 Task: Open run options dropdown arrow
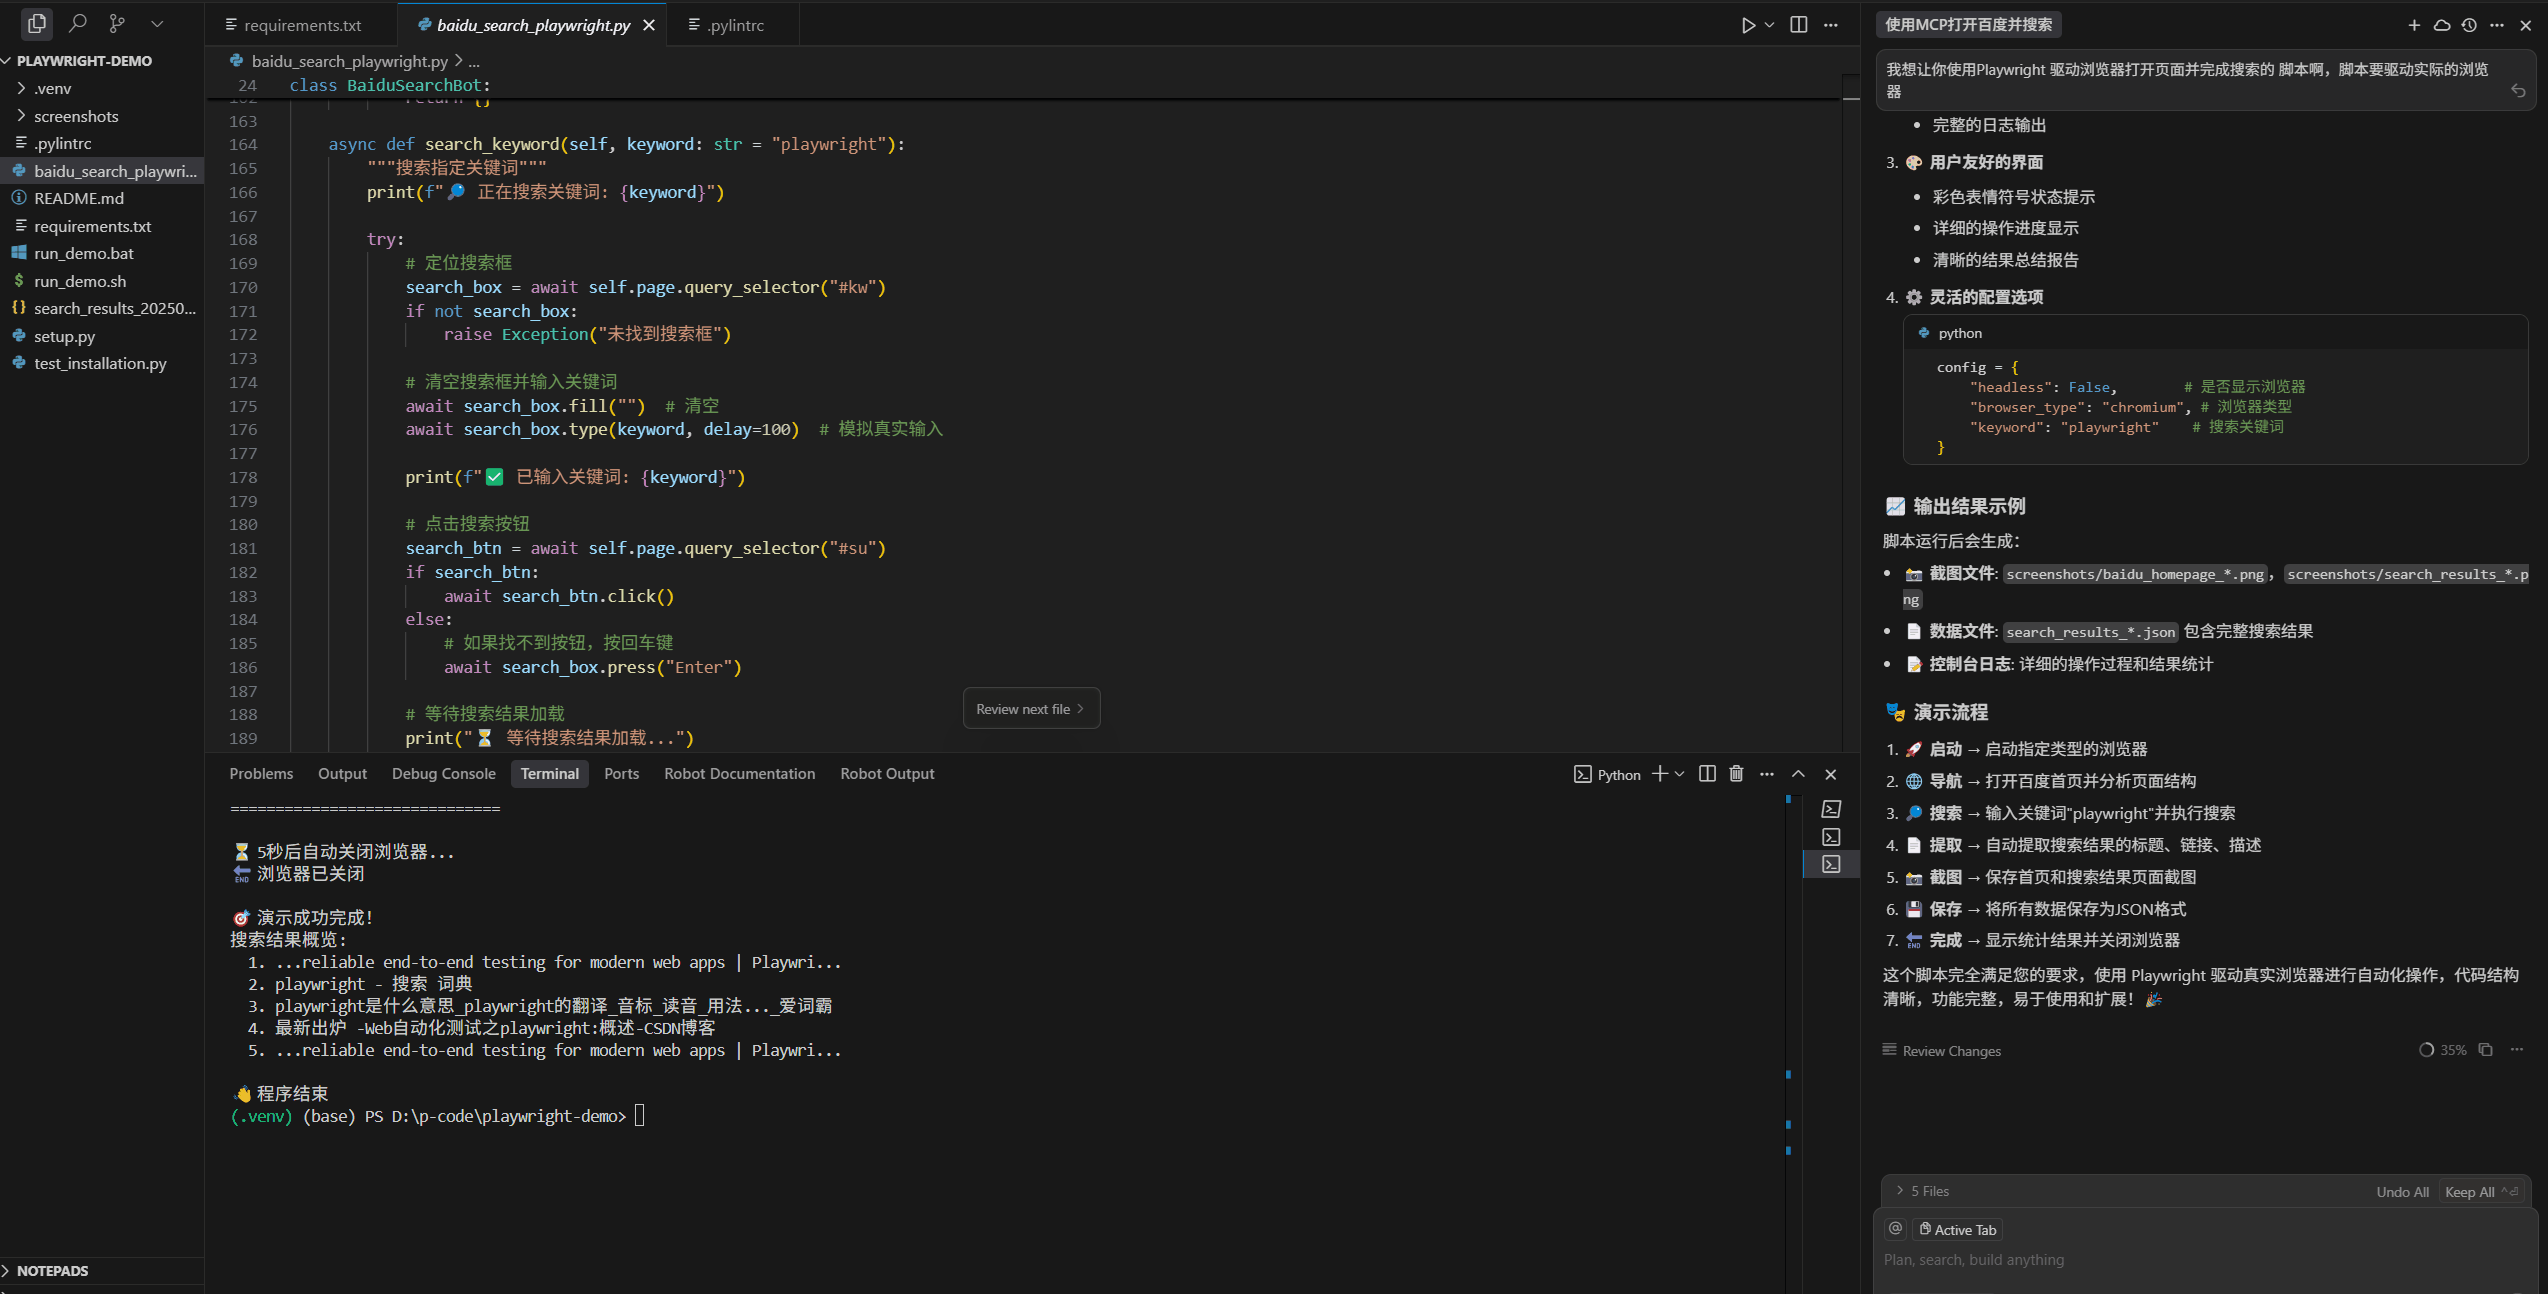pos(1769,25)
